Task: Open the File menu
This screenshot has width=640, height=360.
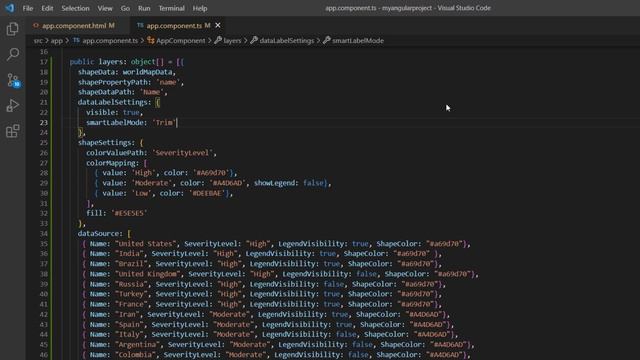Action: pyautogui.click(x=28, y=8)
